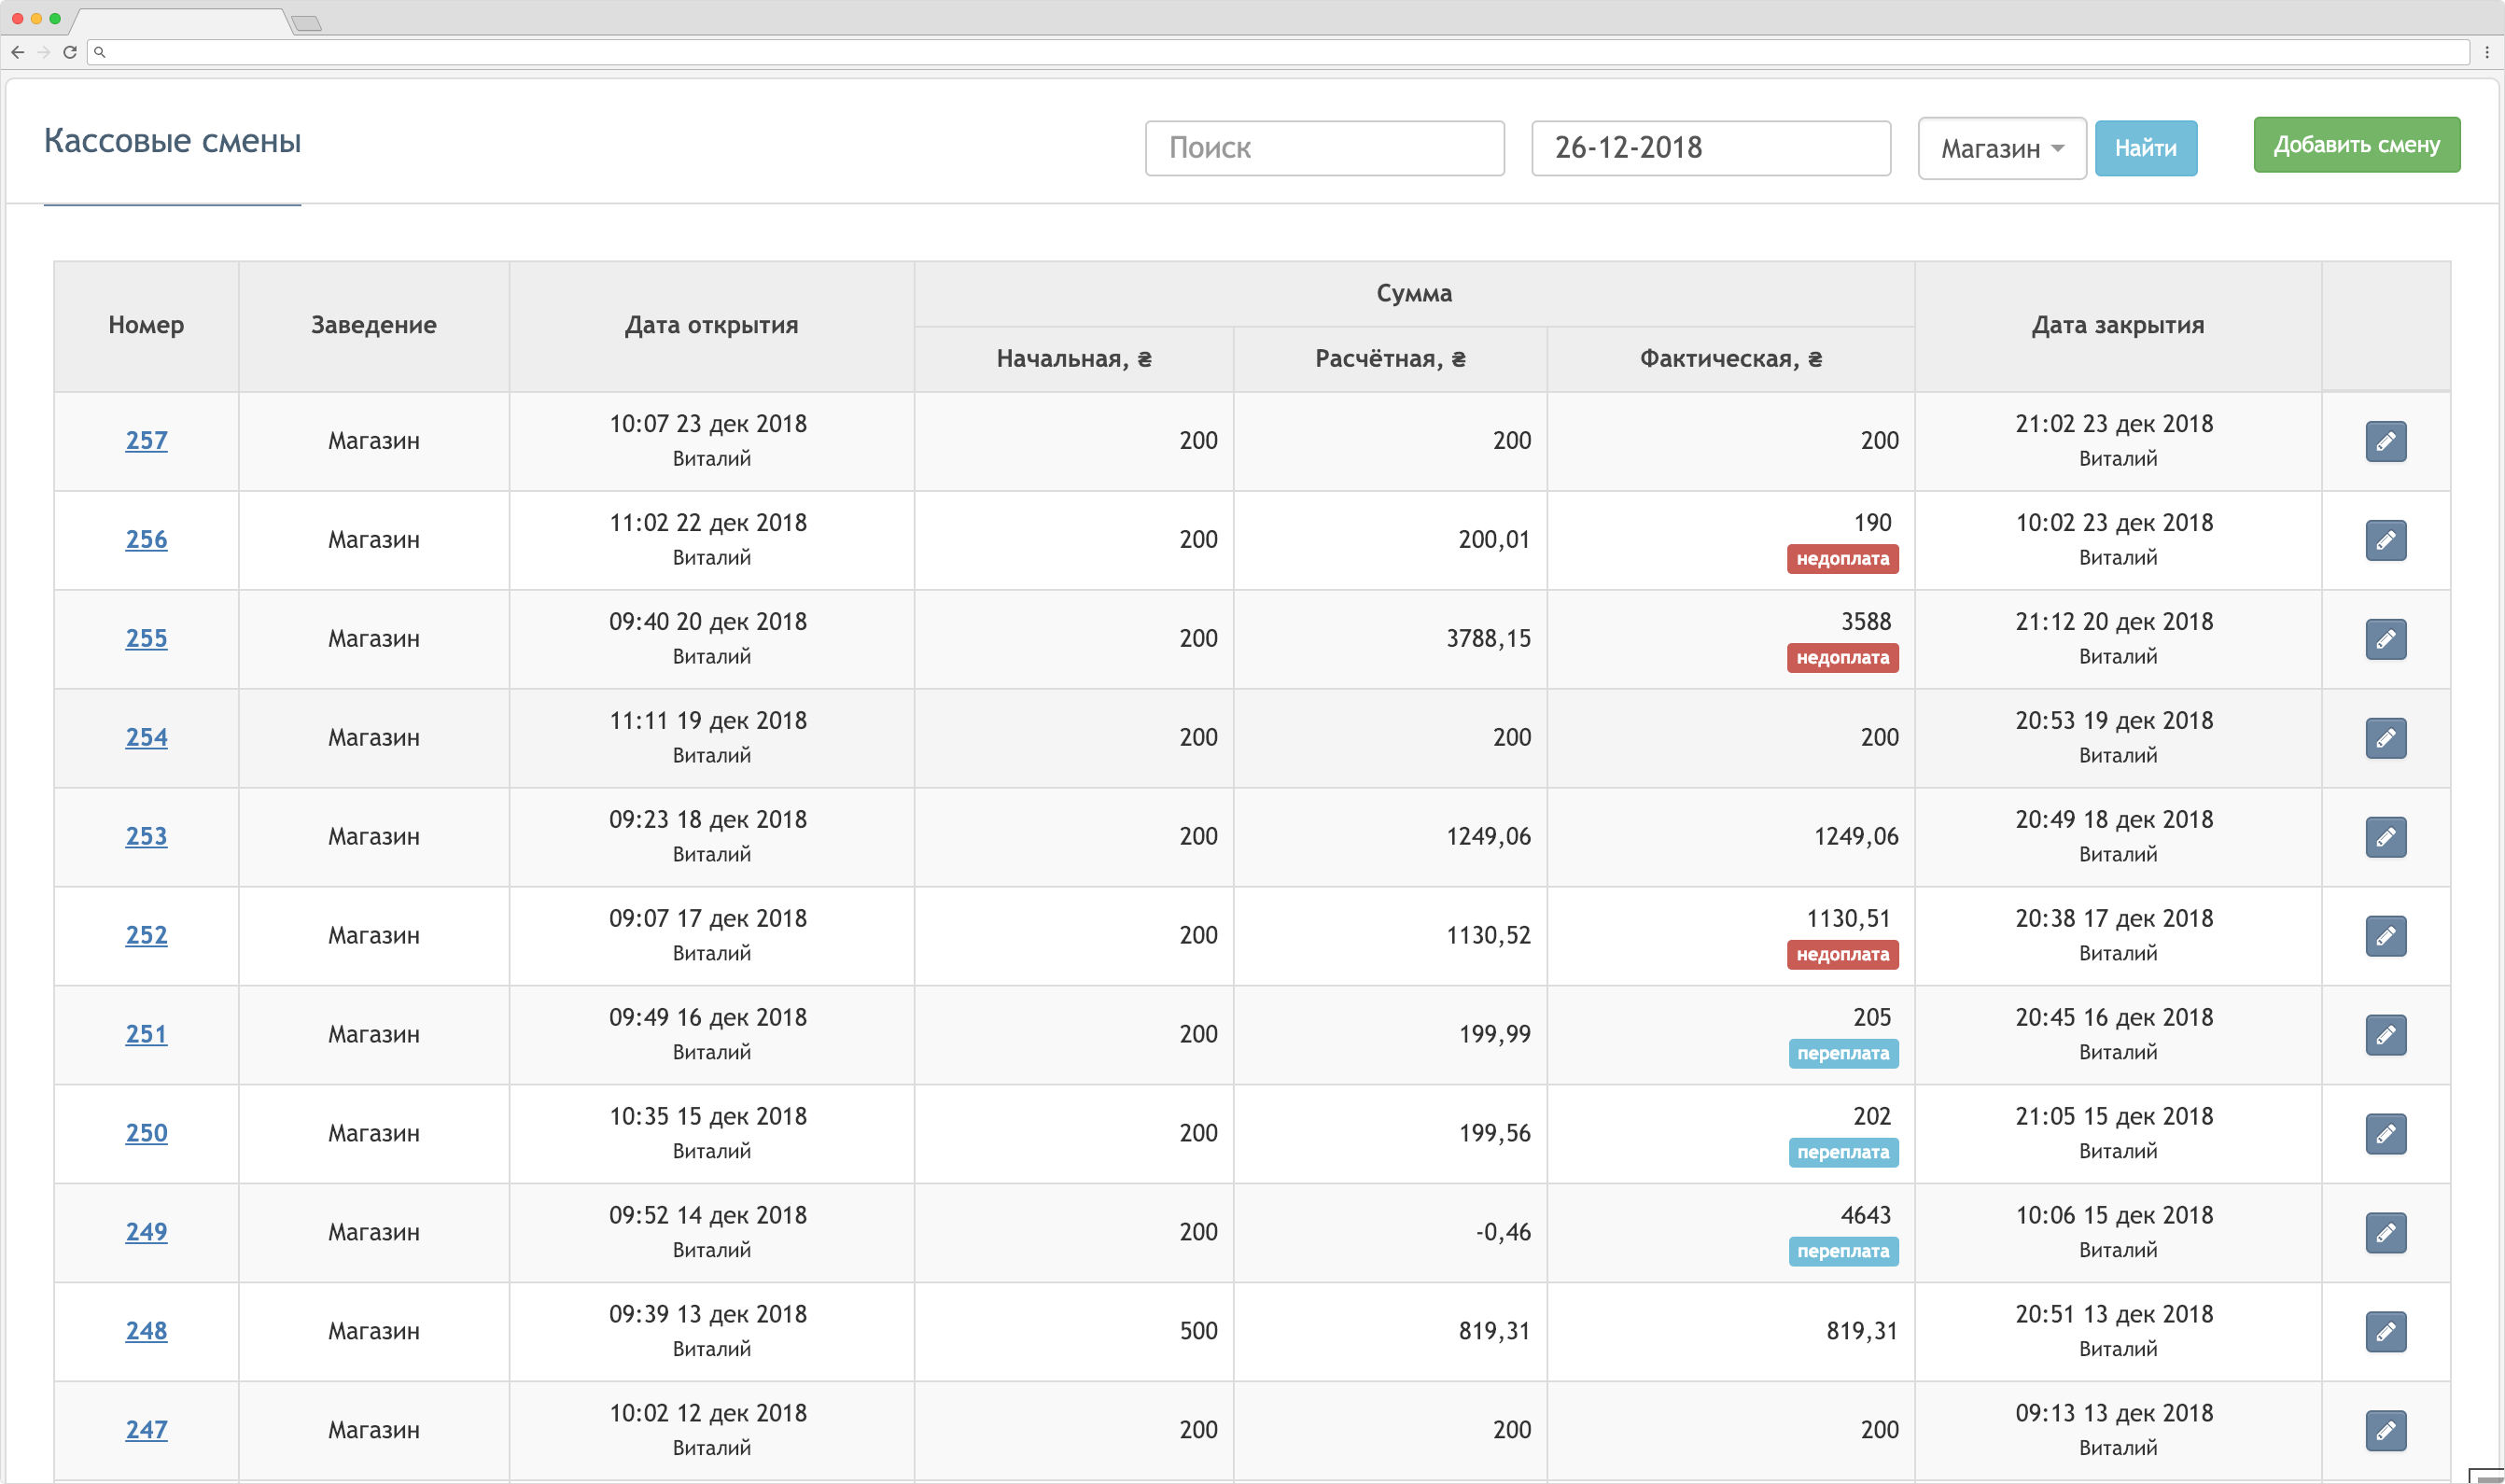Click Номер column header

pyautogui.click(x=146, y=325)
